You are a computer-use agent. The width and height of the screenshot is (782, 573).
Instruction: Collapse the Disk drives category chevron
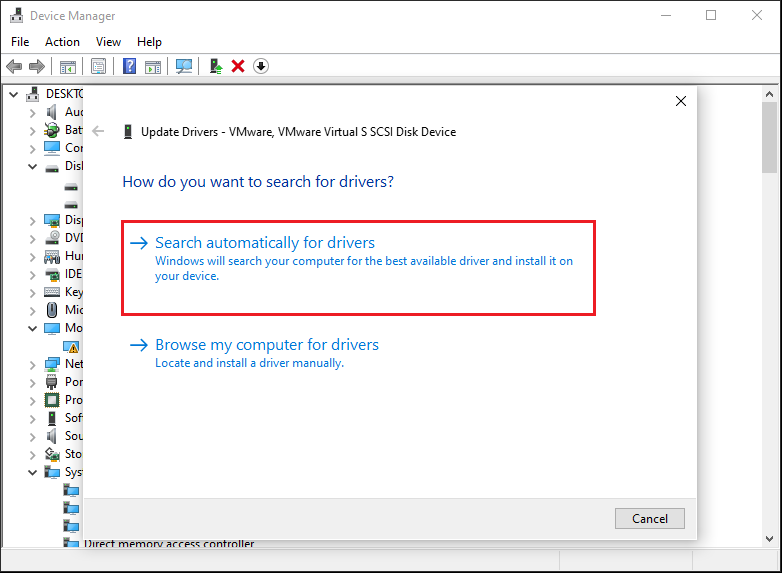pyautogui.click(x=32, y=167)
